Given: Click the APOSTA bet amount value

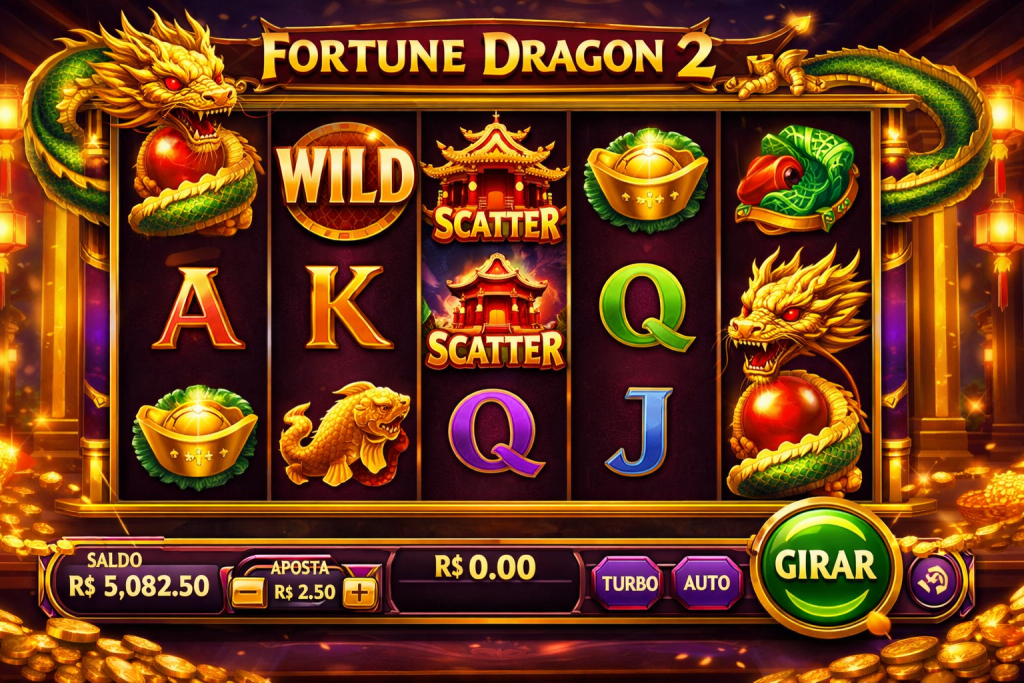Looking at the screenshot, I should 304,592.
